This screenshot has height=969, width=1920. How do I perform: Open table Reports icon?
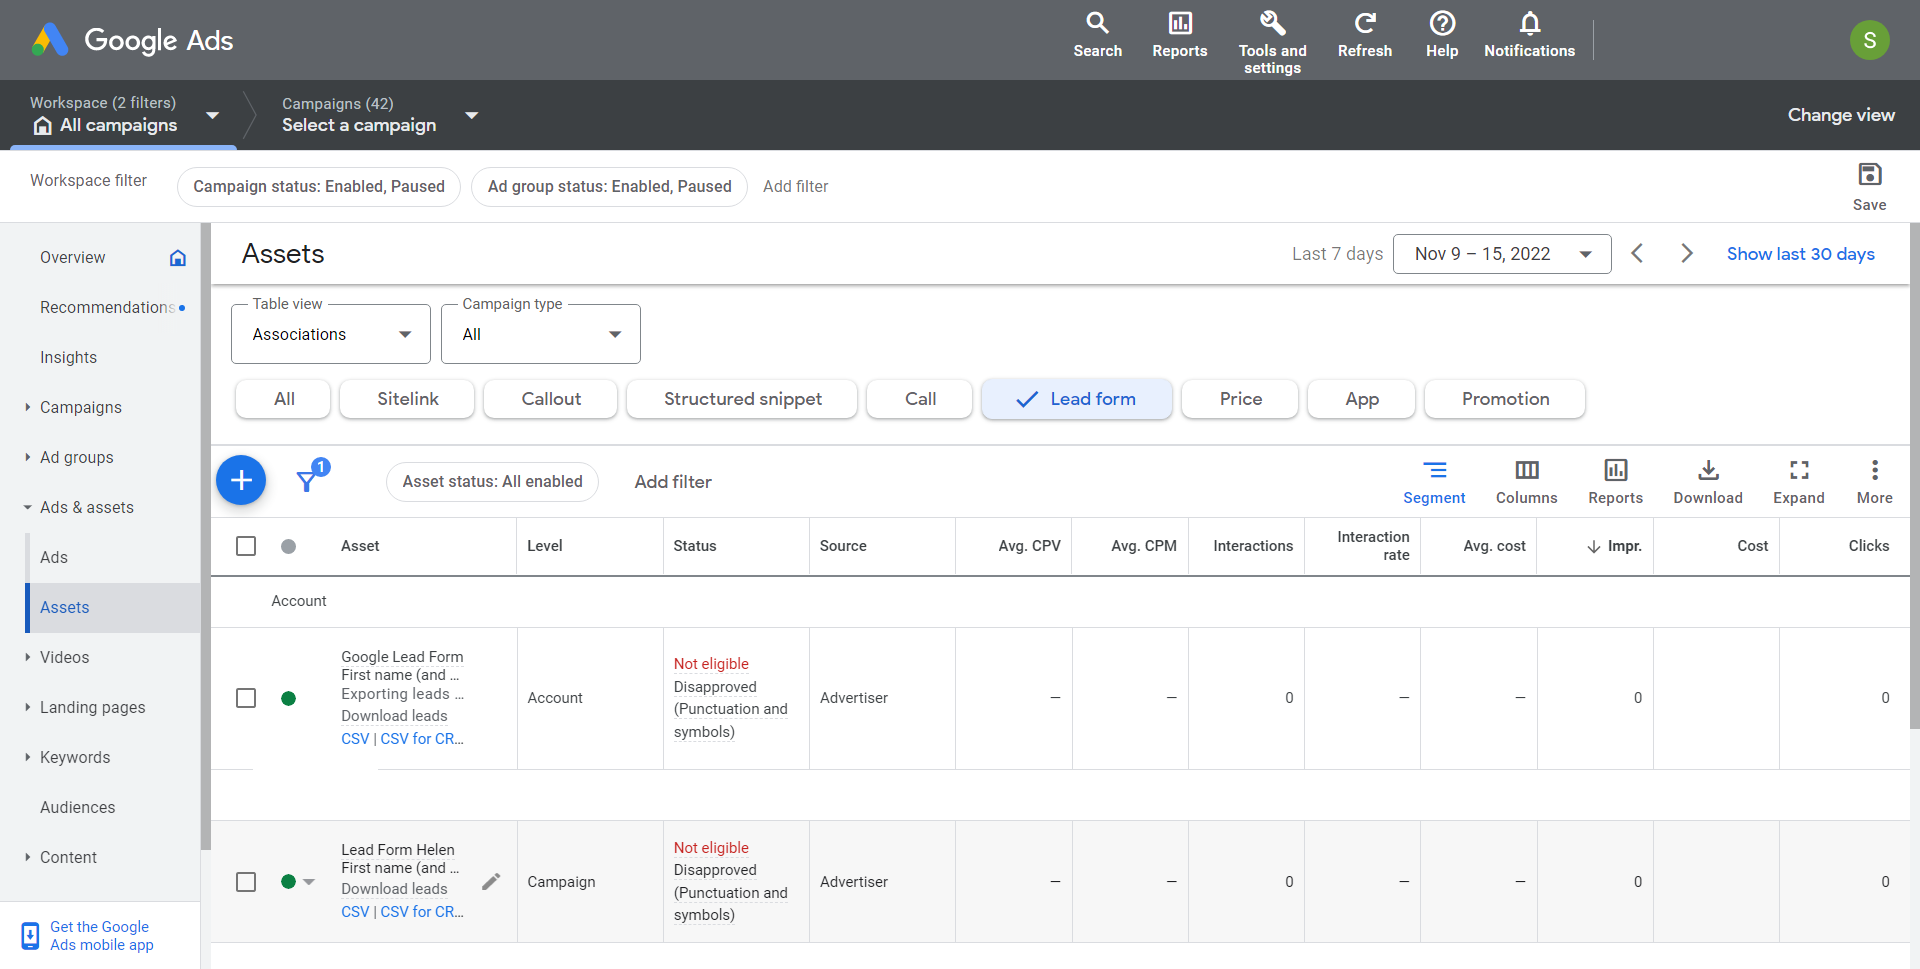click(1615, 482)
